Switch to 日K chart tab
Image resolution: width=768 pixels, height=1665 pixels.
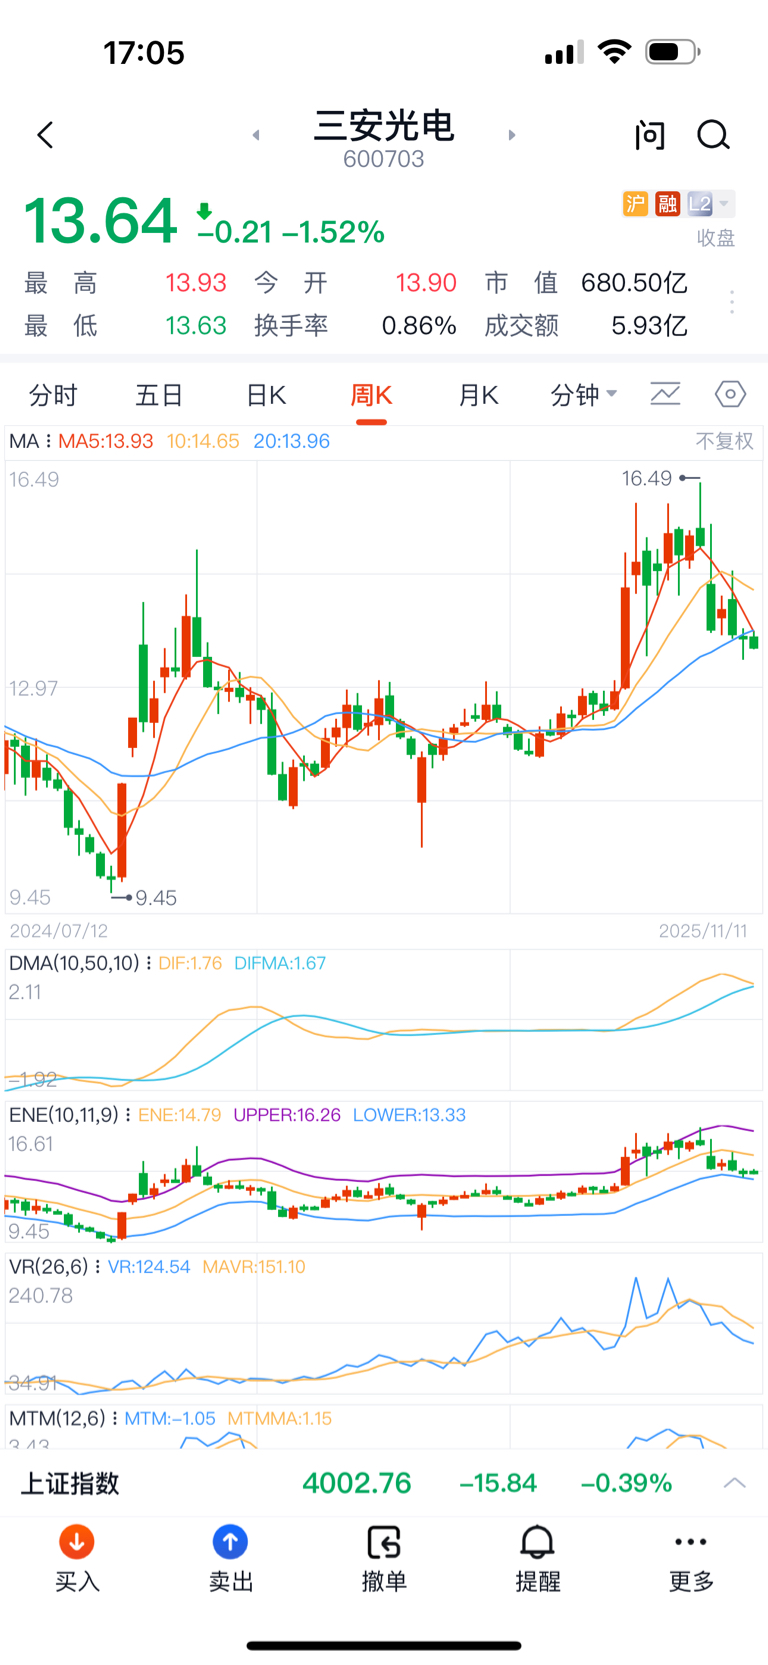[266, 395]
